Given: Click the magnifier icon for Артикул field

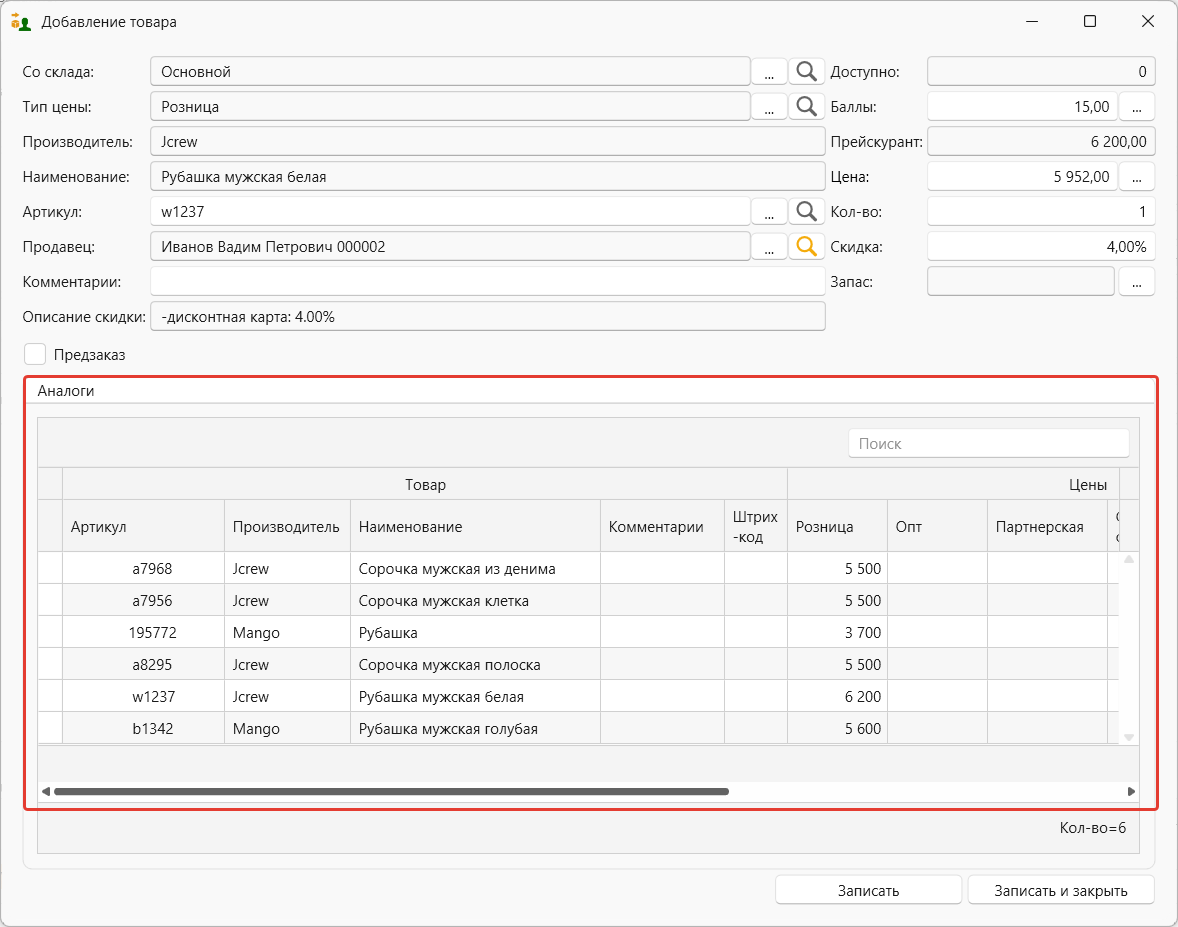Looking at the screenshot, I should [x=806, y=212].
